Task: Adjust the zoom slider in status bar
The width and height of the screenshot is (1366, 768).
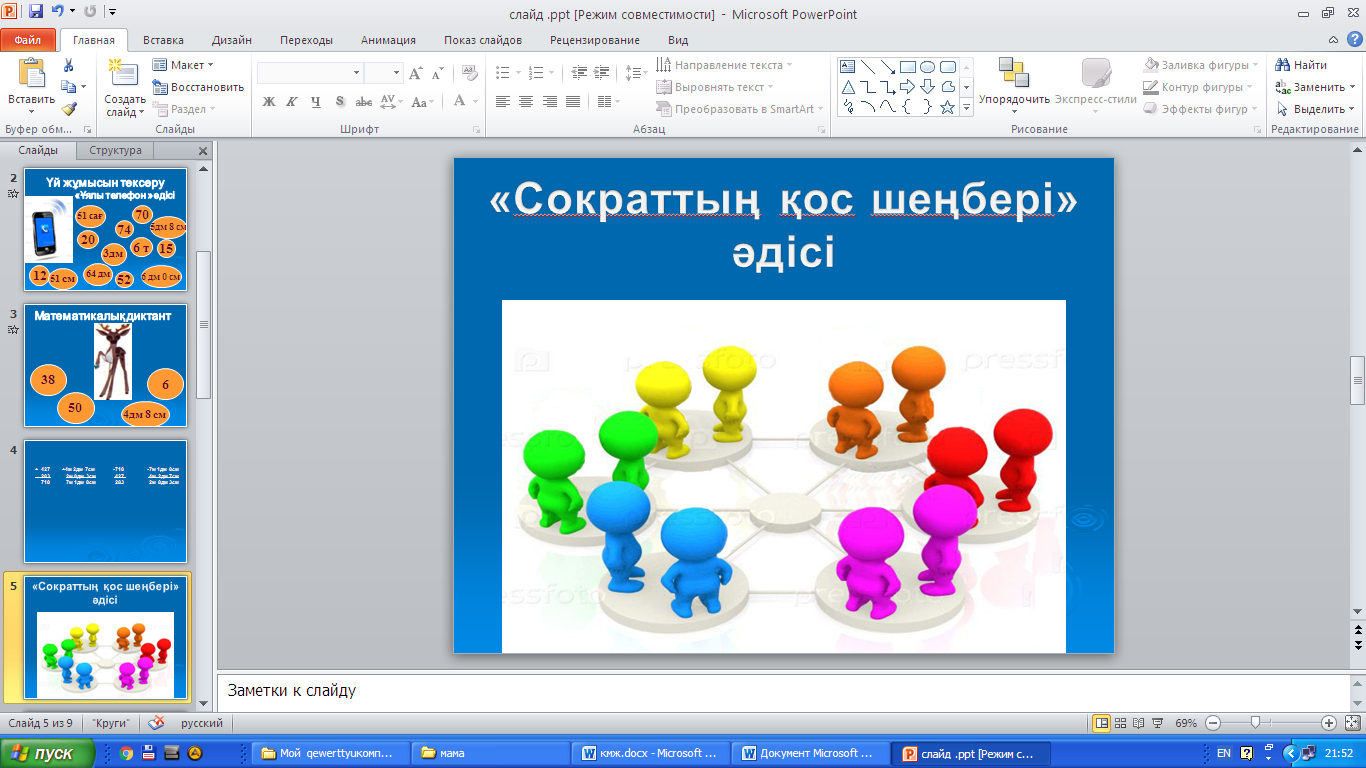Action: [1255, 722]
